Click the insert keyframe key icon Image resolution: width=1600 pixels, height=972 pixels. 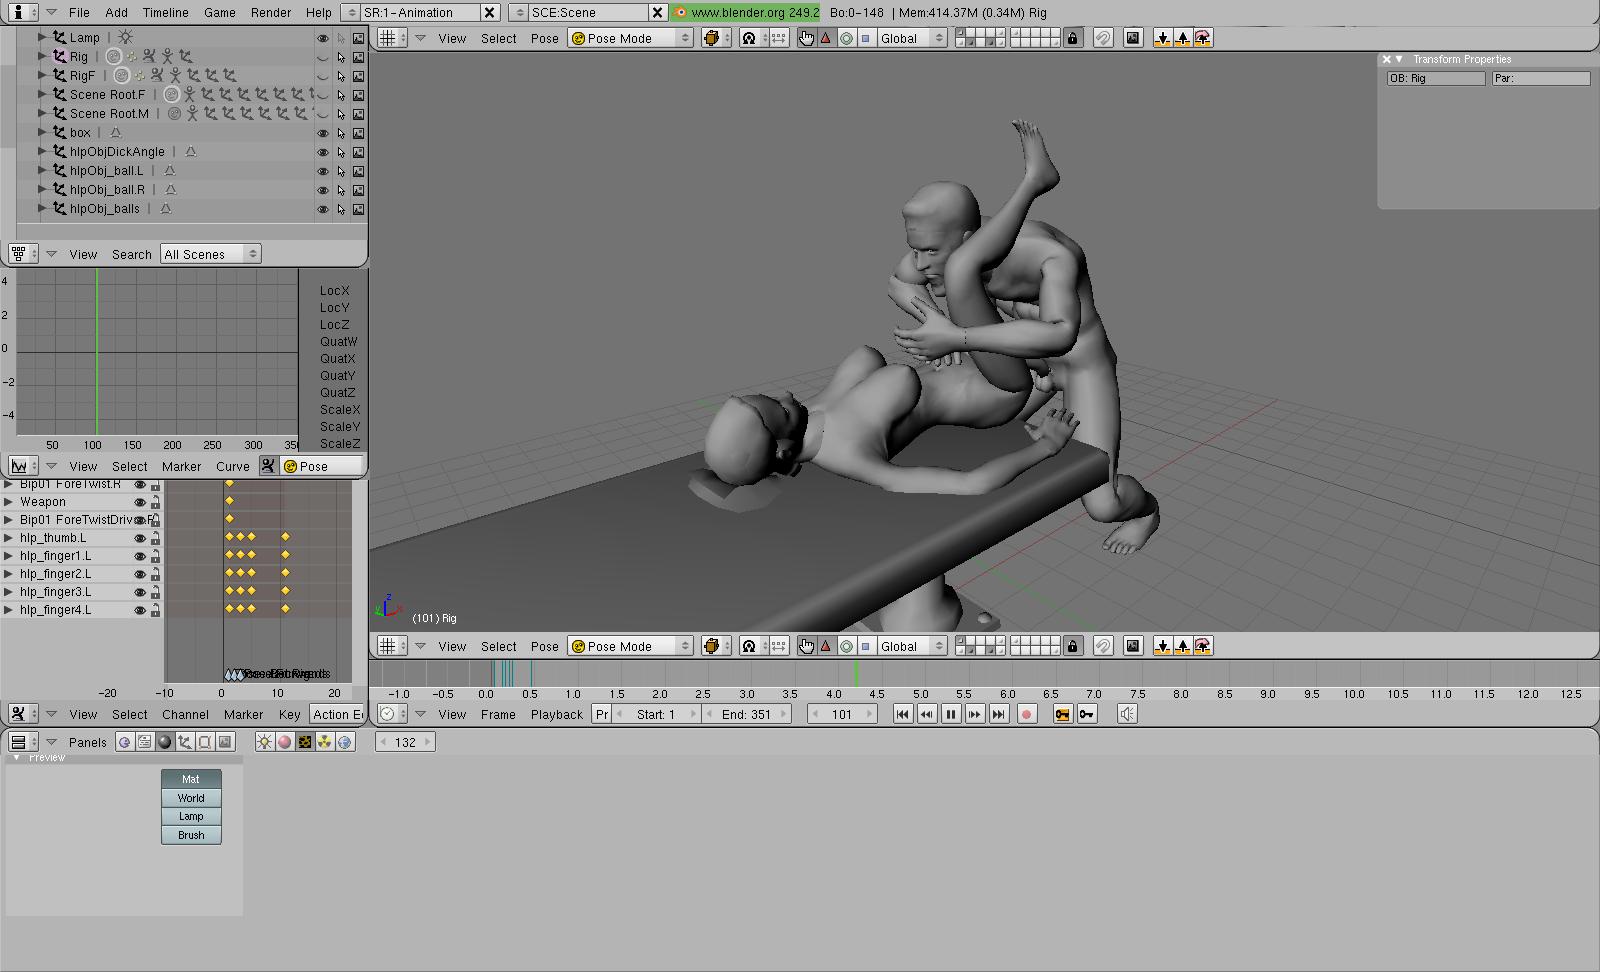(1062, 714)
